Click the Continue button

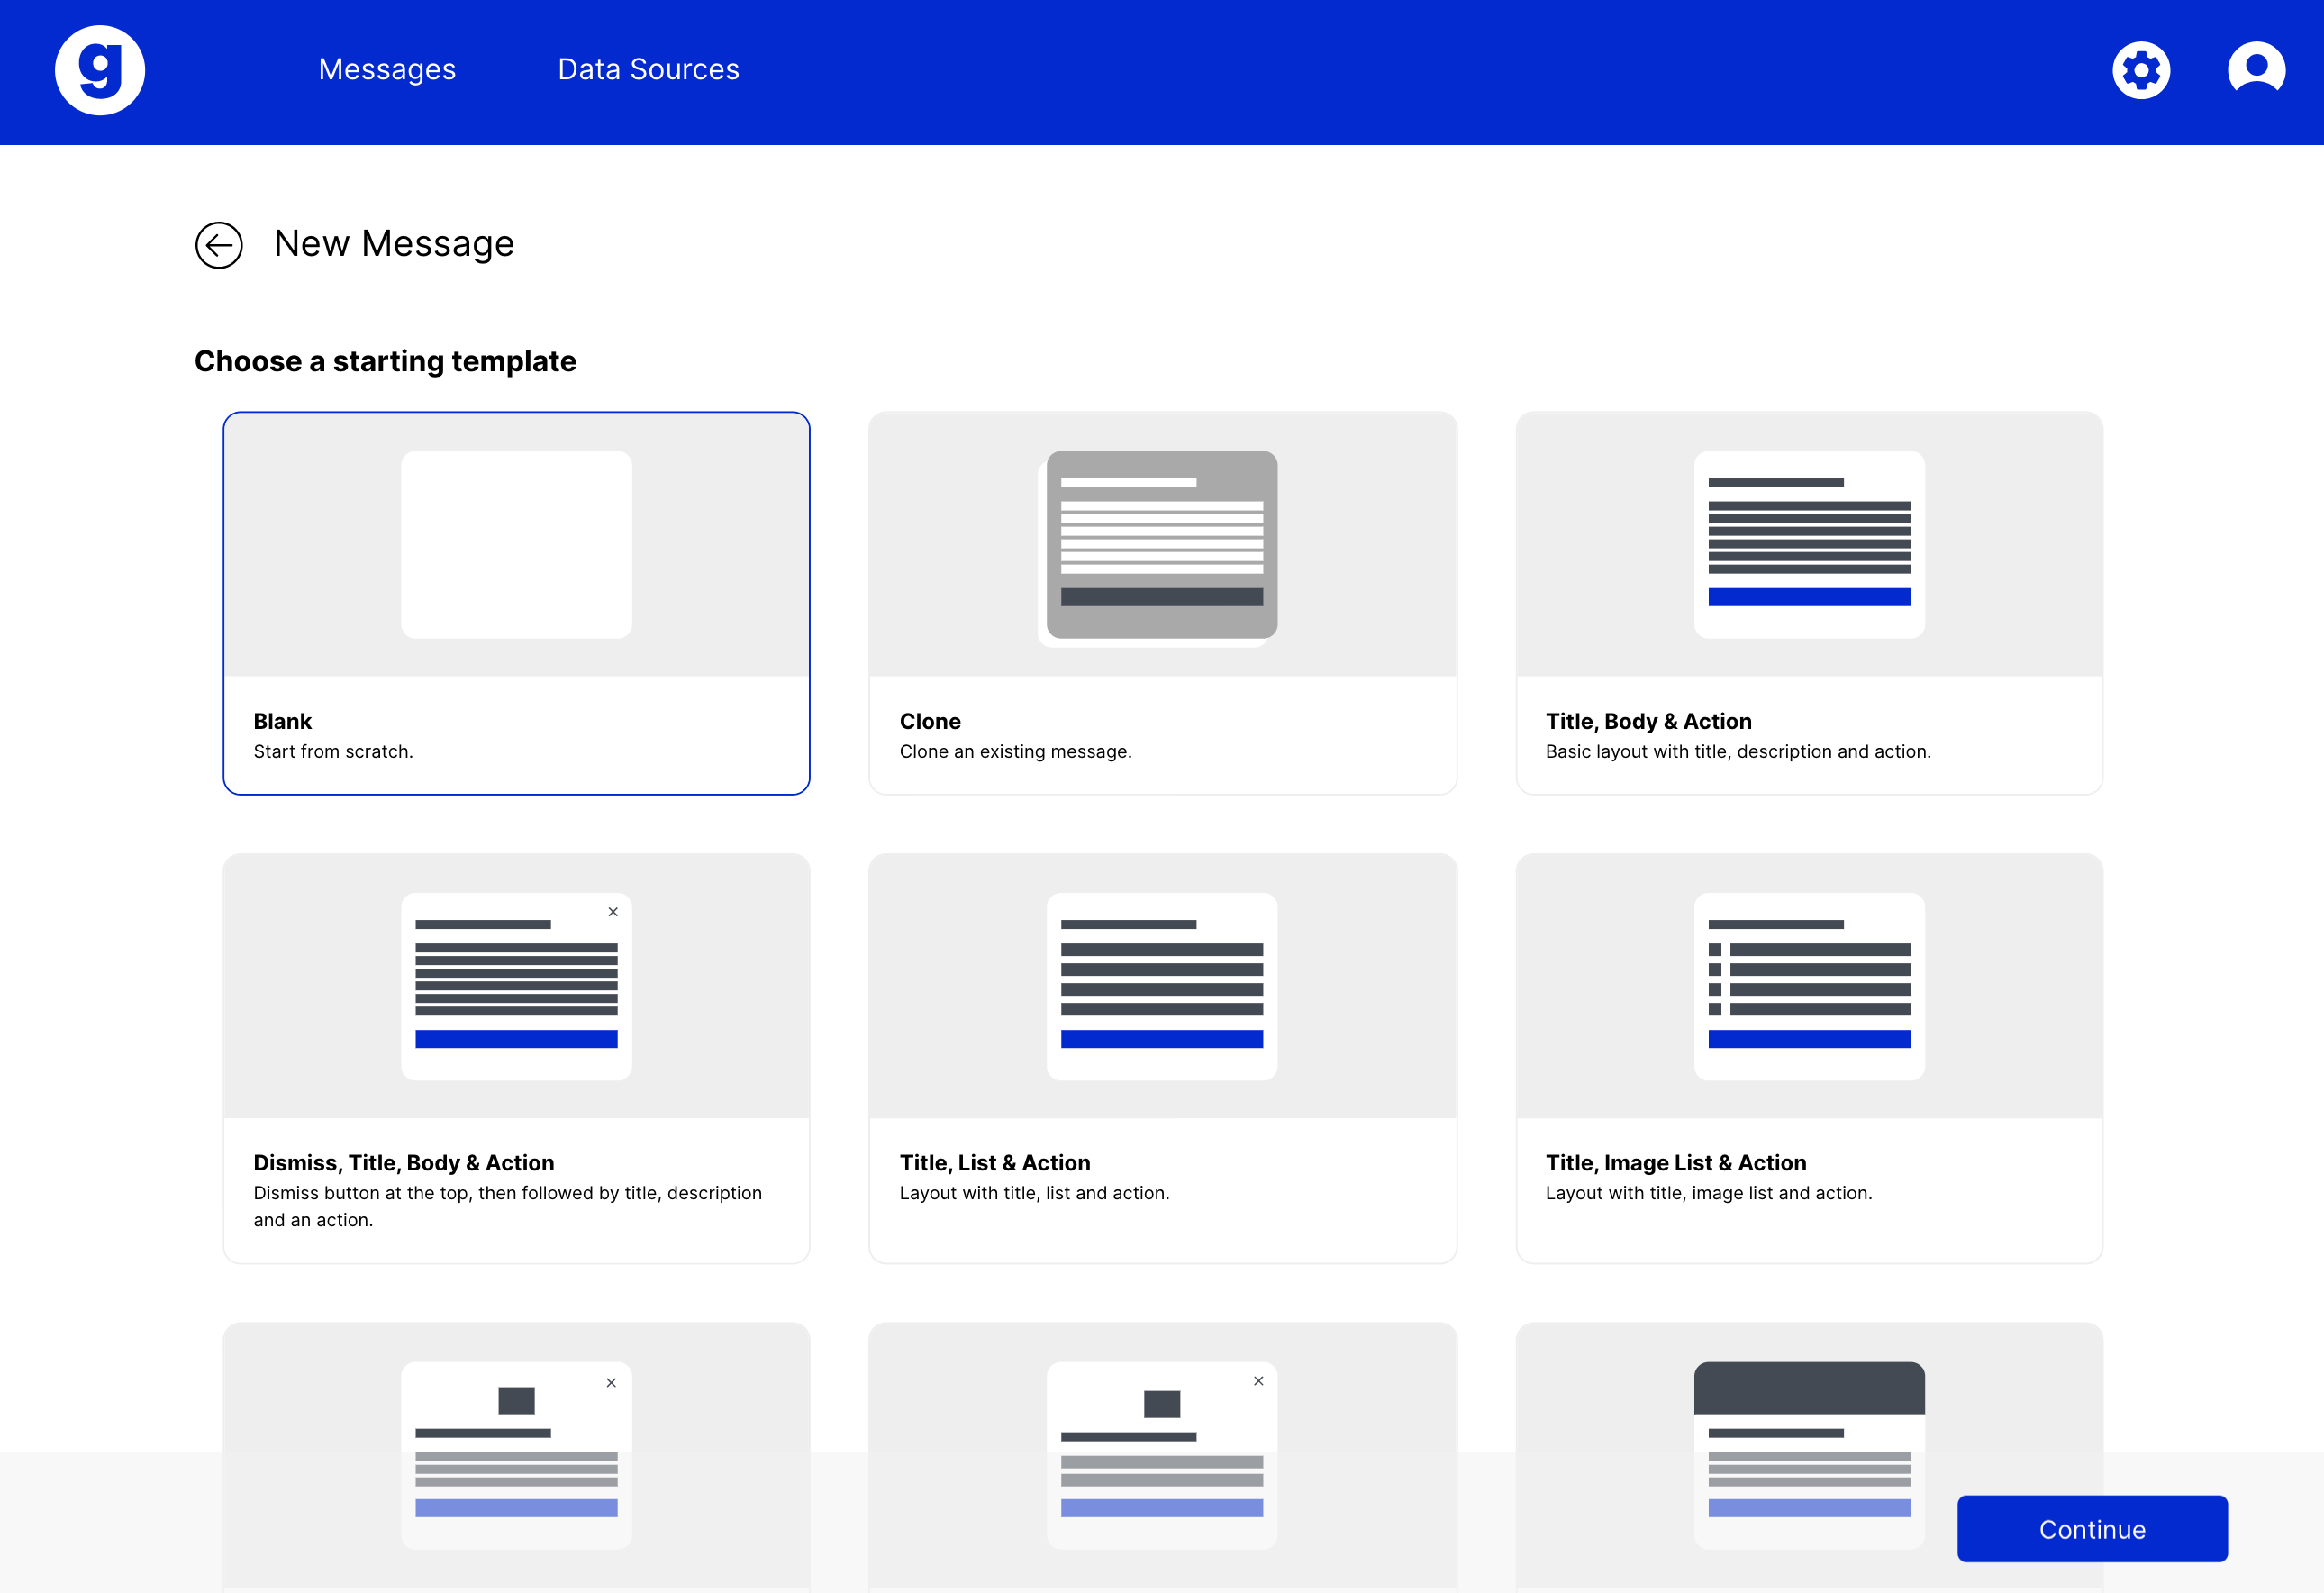click(2092, 1529)
